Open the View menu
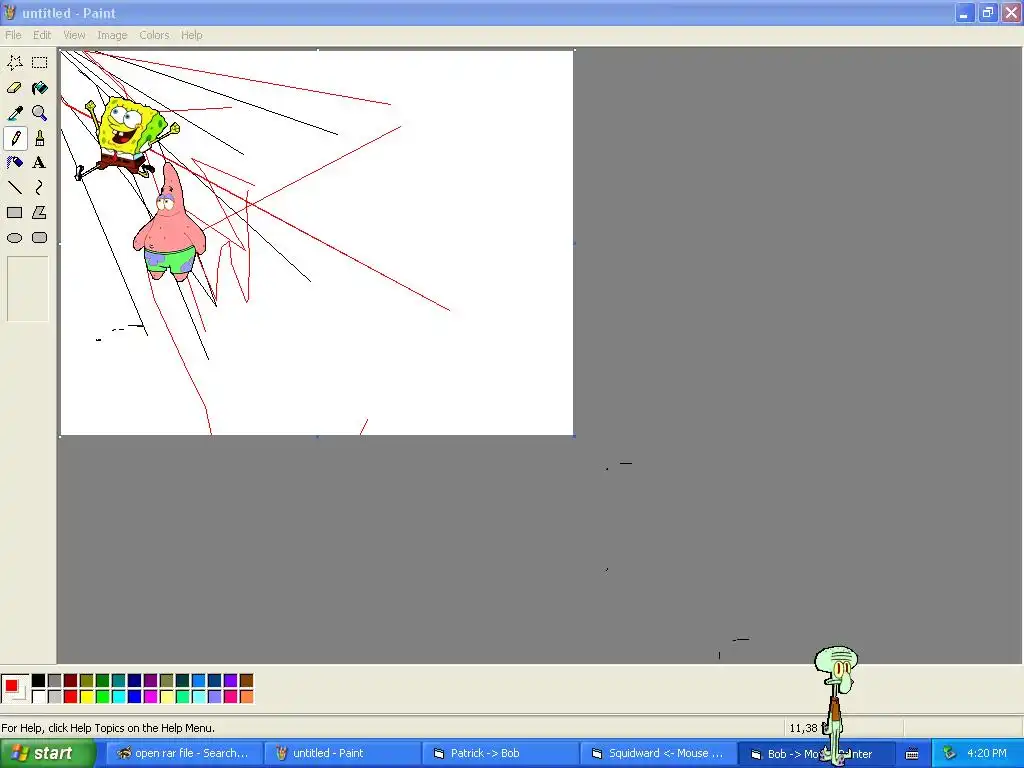Image resolution: width=1024 pixels, height=768 pixels. 74,35
